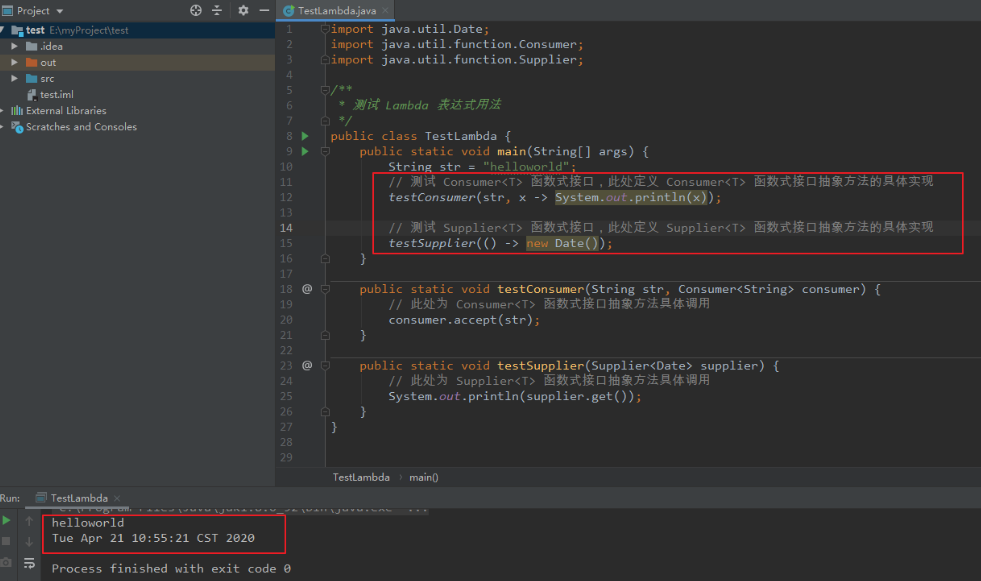The width and height of the screenshot is (981, 581).
Task: Click the Scratches and Consoles icon
Action: click(x=17, y=127)
